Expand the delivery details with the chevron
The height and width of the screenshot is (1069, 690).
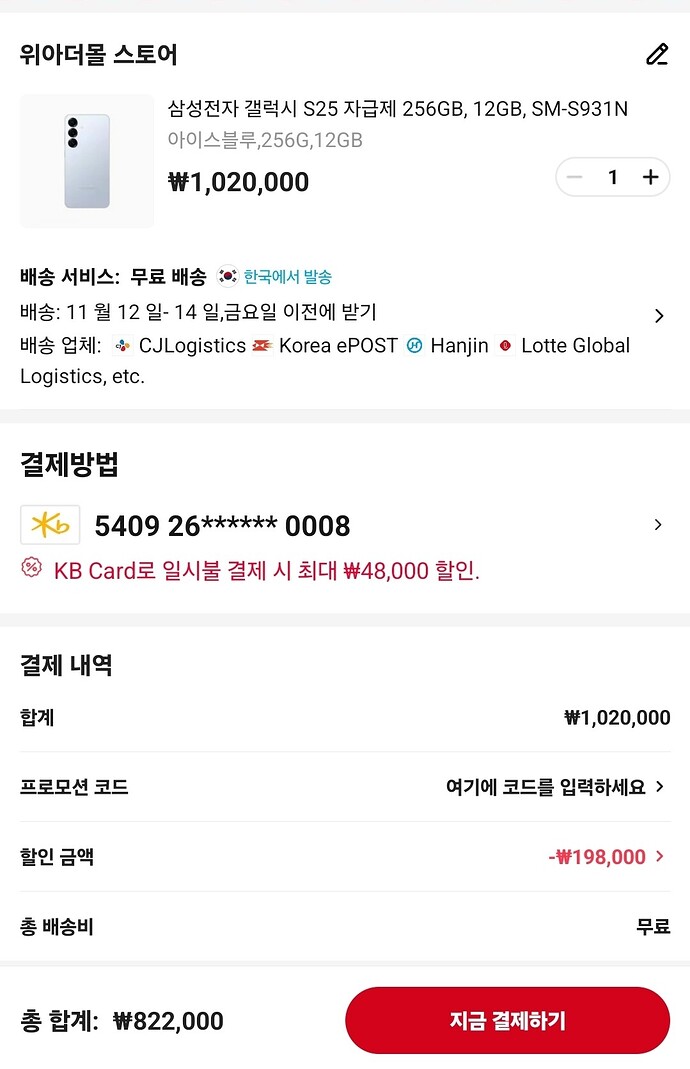[x=658, y=314]
